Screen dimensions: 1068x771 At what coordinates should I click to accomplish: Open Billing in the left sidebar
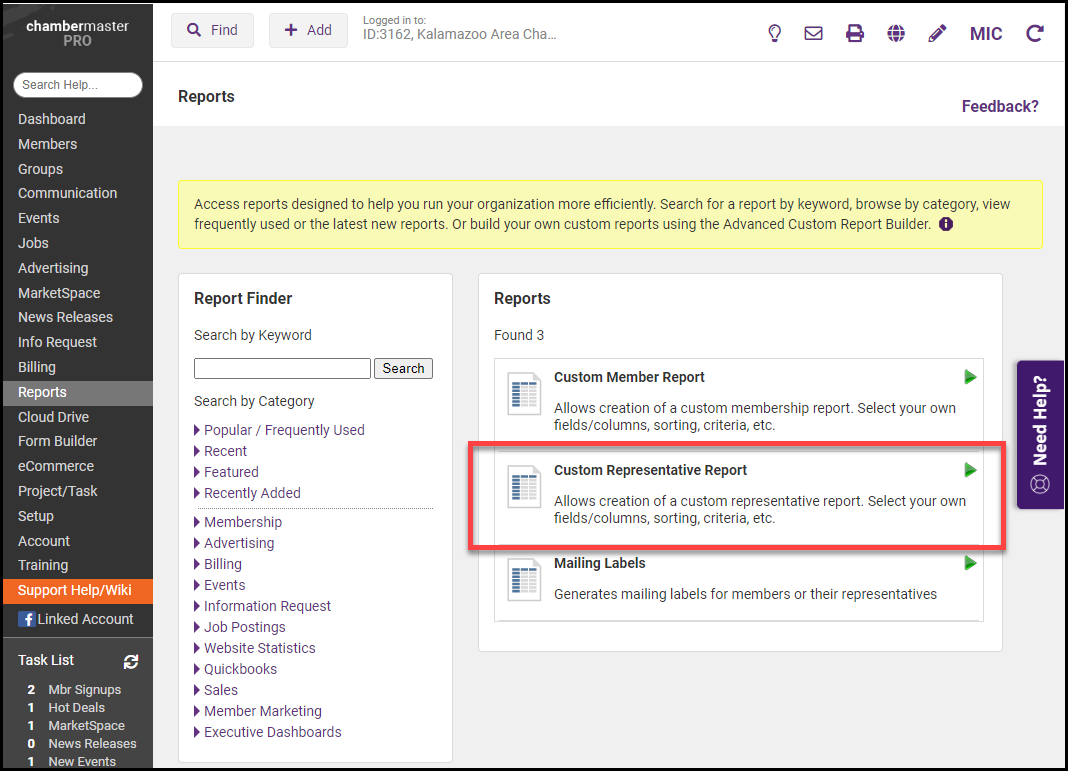click(37, 367)
